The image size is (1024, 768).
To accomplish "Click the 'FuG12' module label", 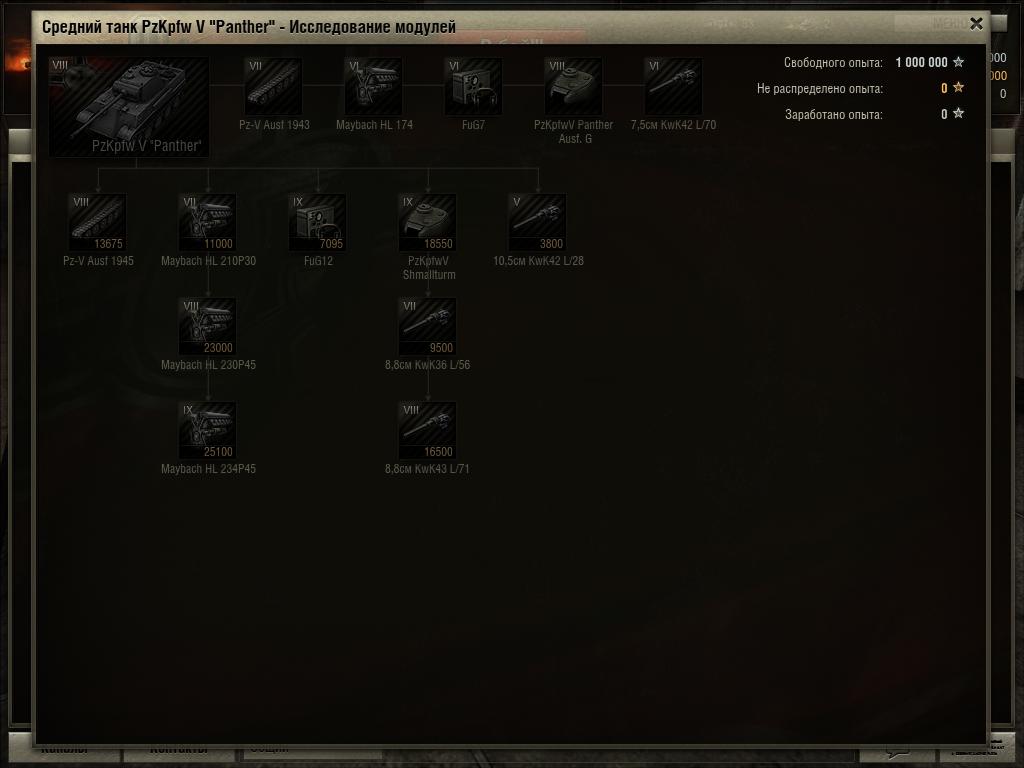I will 318,261.
